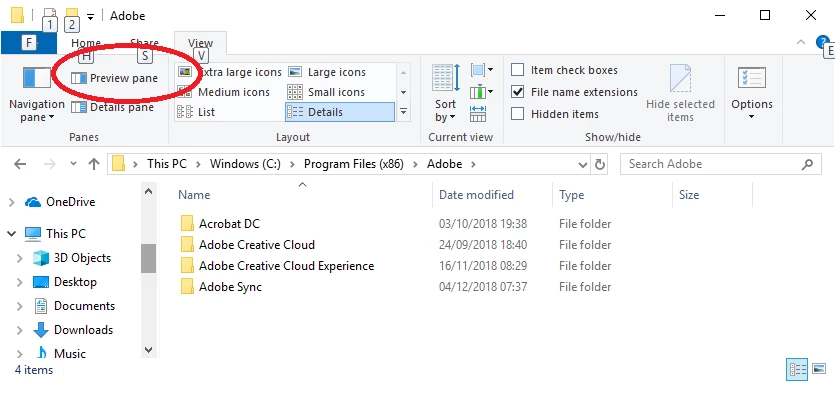The height and width of the screenshot is (413, 835).
Task: Switch to the Share tab
Action: (x=144, y=43)
